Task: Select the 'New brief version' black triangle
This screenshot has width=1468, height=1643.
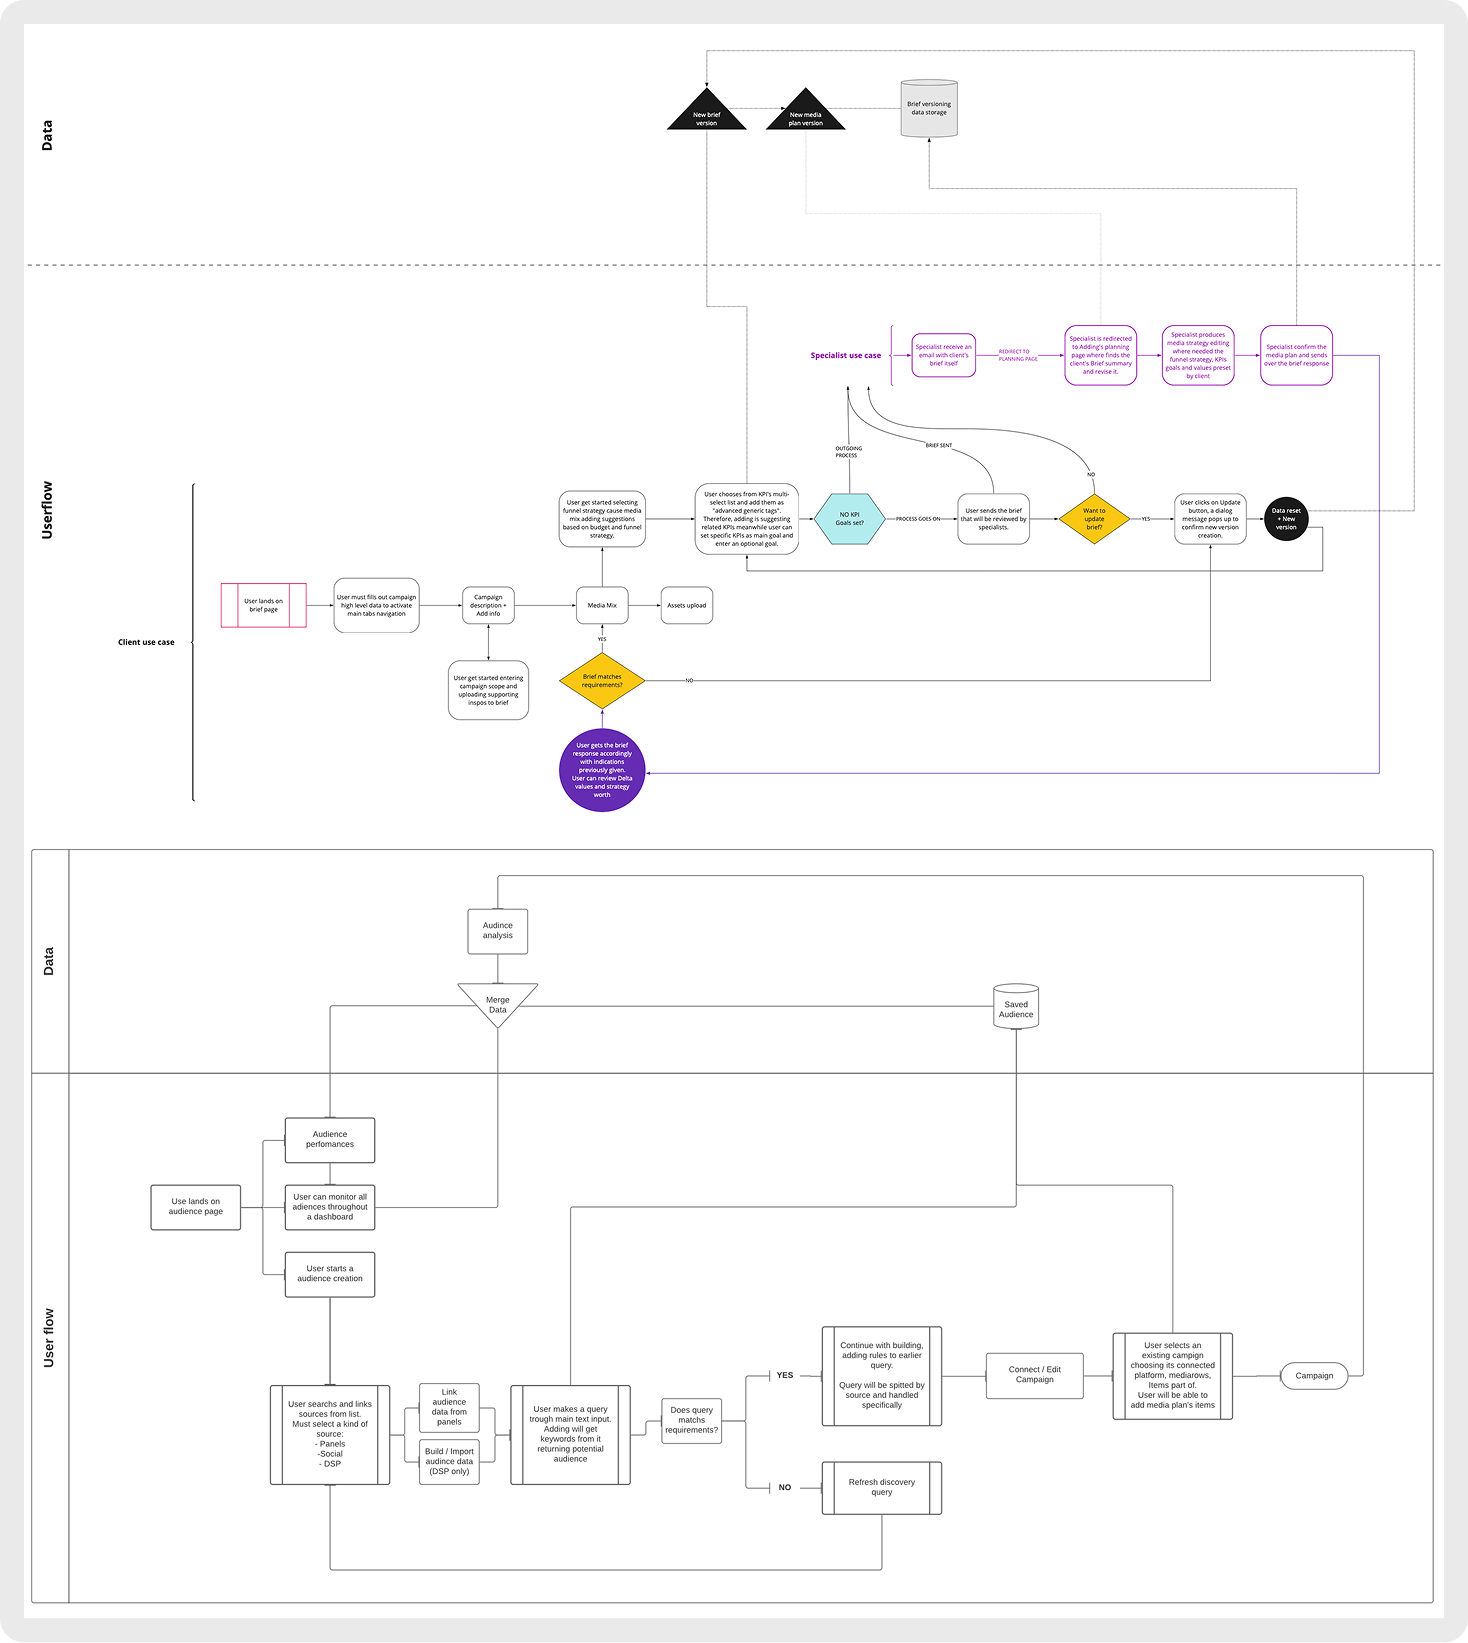Action: 706,112
